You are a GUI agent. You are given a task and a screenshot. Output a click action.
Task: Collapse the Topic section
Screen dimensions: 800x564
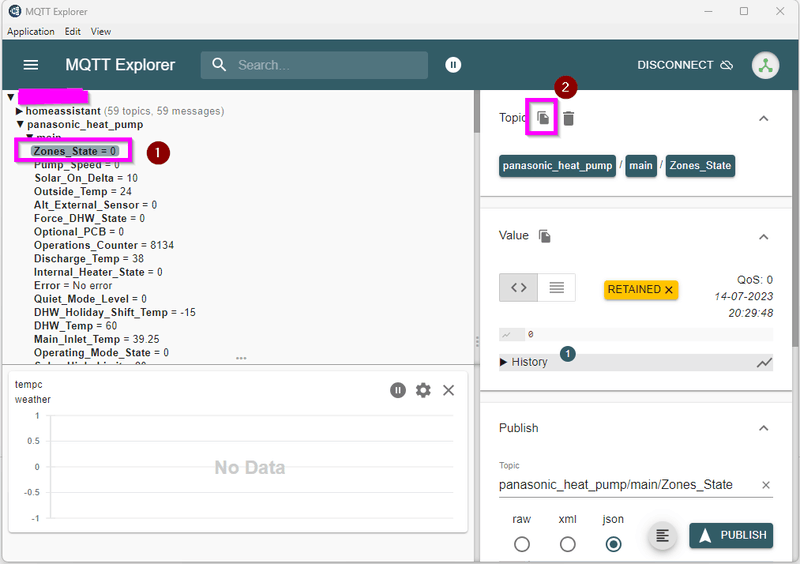[x=763, y=118]
